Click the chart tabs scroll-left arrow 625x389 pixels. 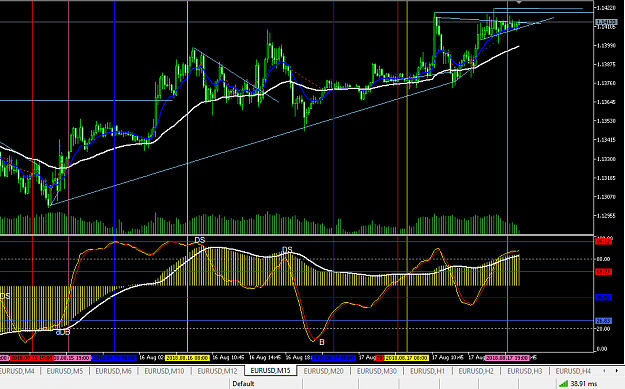pos(604,371)
